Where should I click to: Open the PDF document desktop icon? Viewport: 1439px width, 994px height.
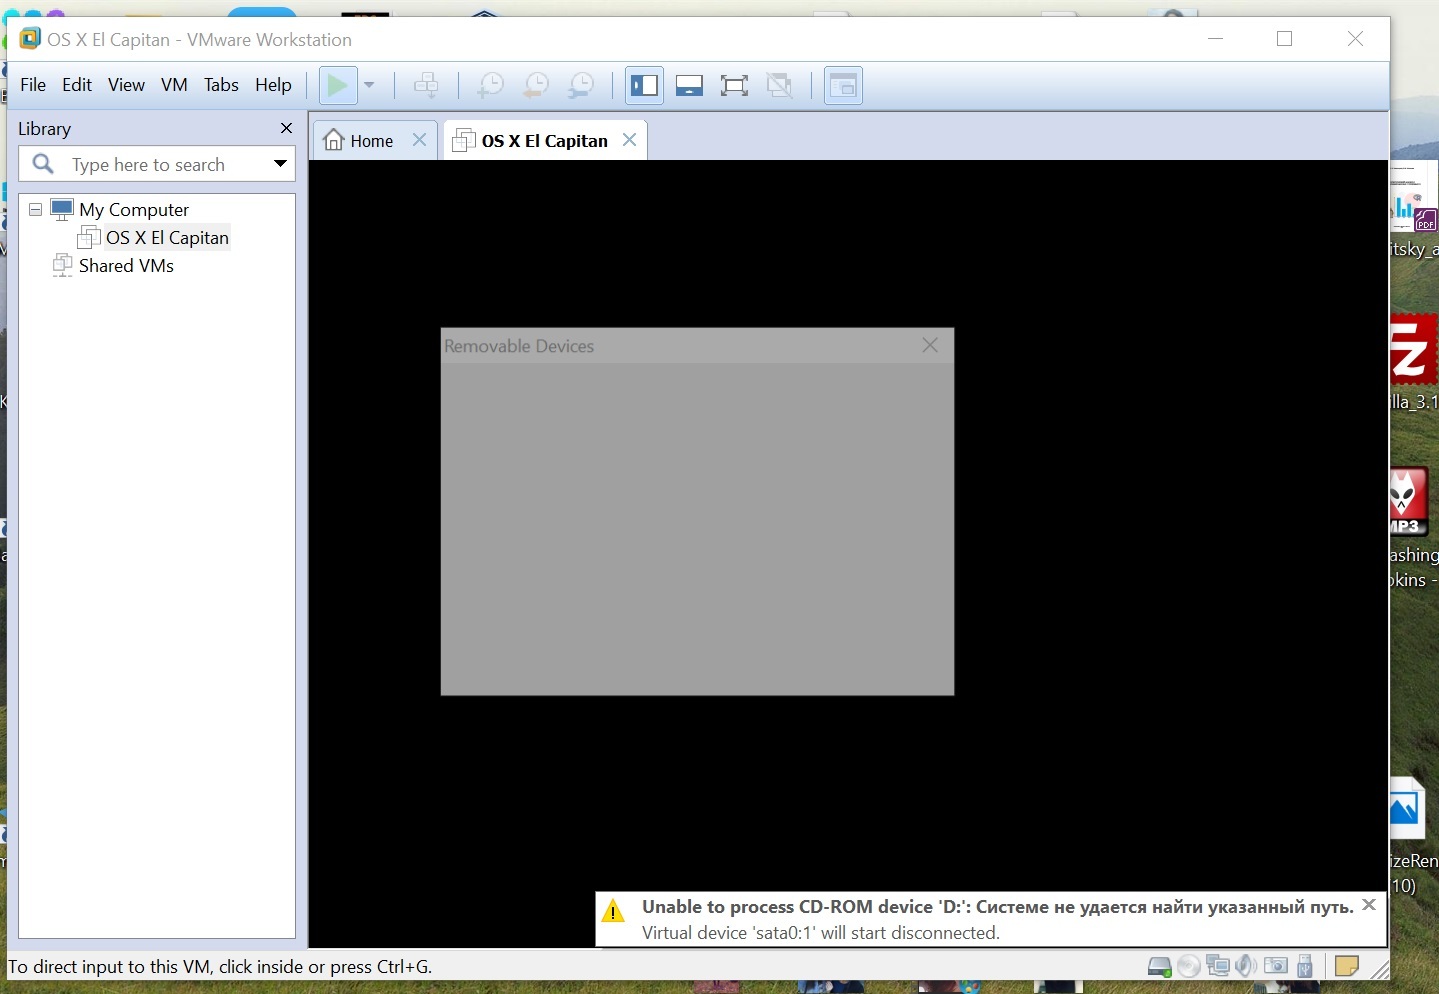point(1414,196)
